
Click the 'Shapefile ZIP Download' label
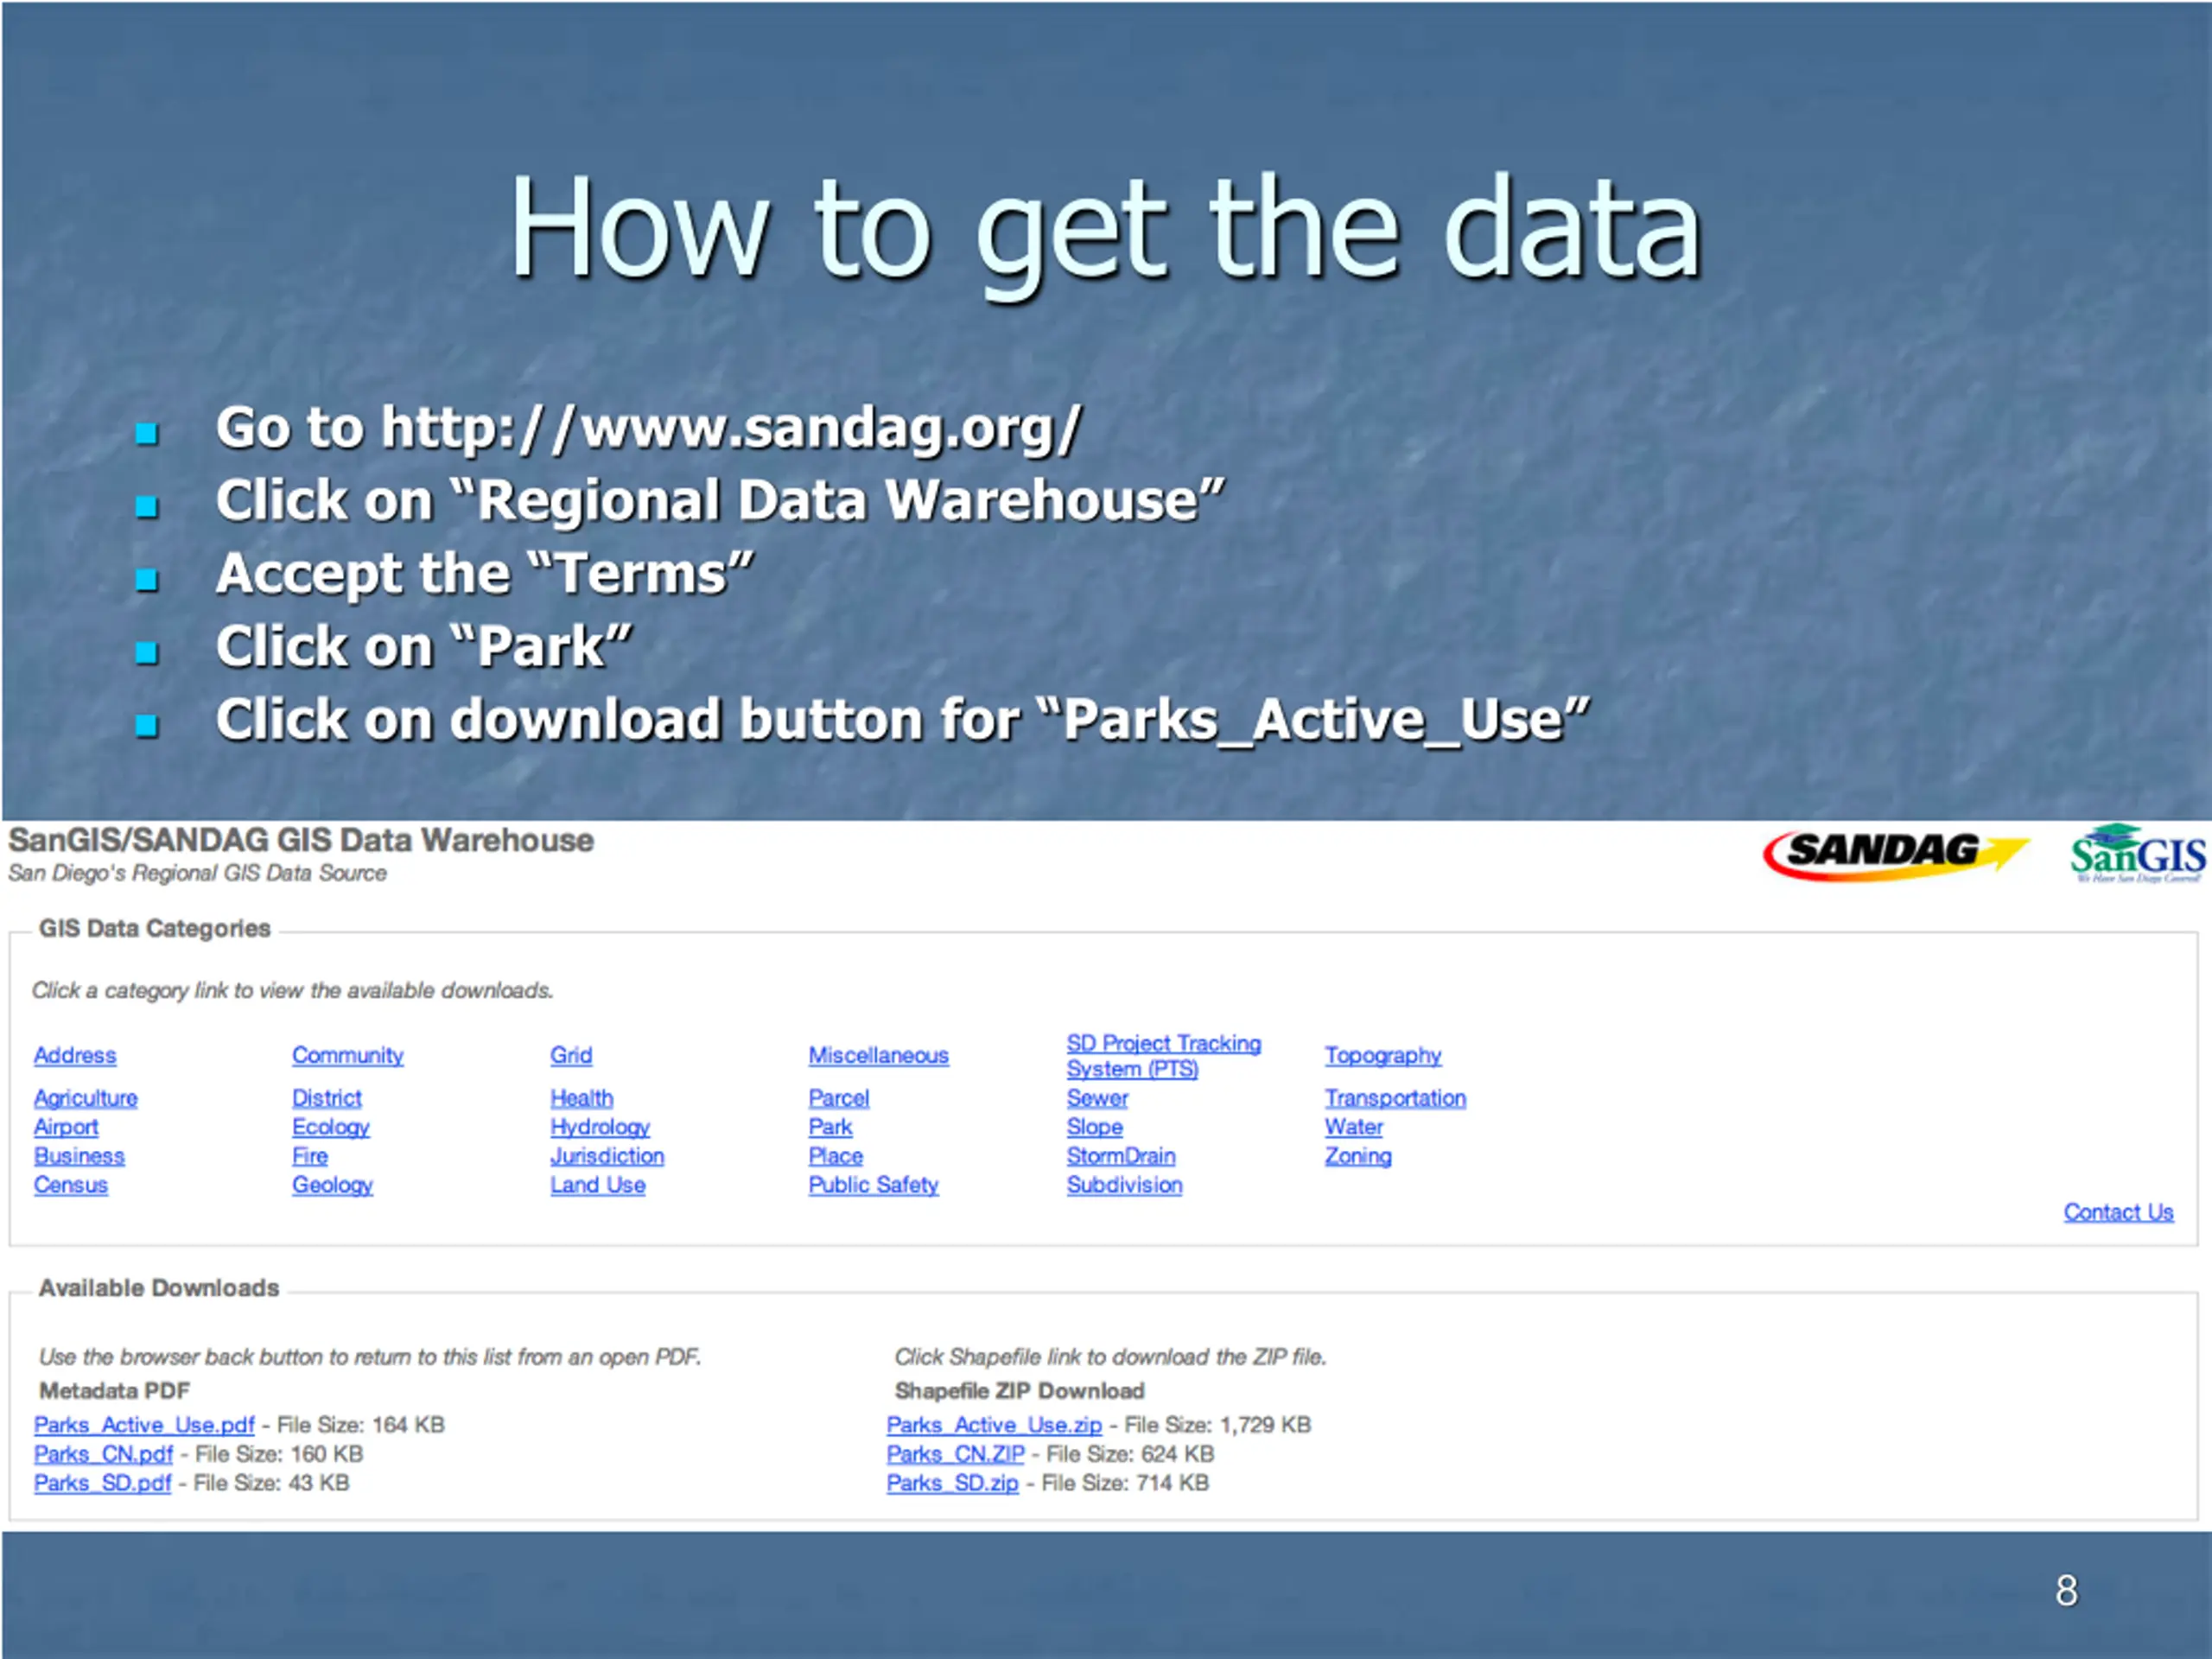point(1019,1391)
